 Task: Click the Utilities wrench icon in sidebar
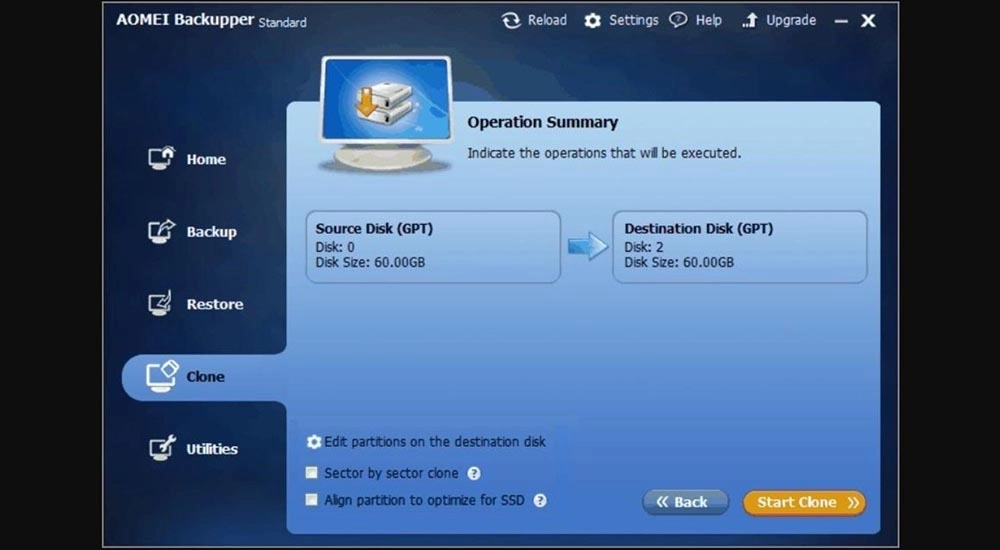(162, 448)
